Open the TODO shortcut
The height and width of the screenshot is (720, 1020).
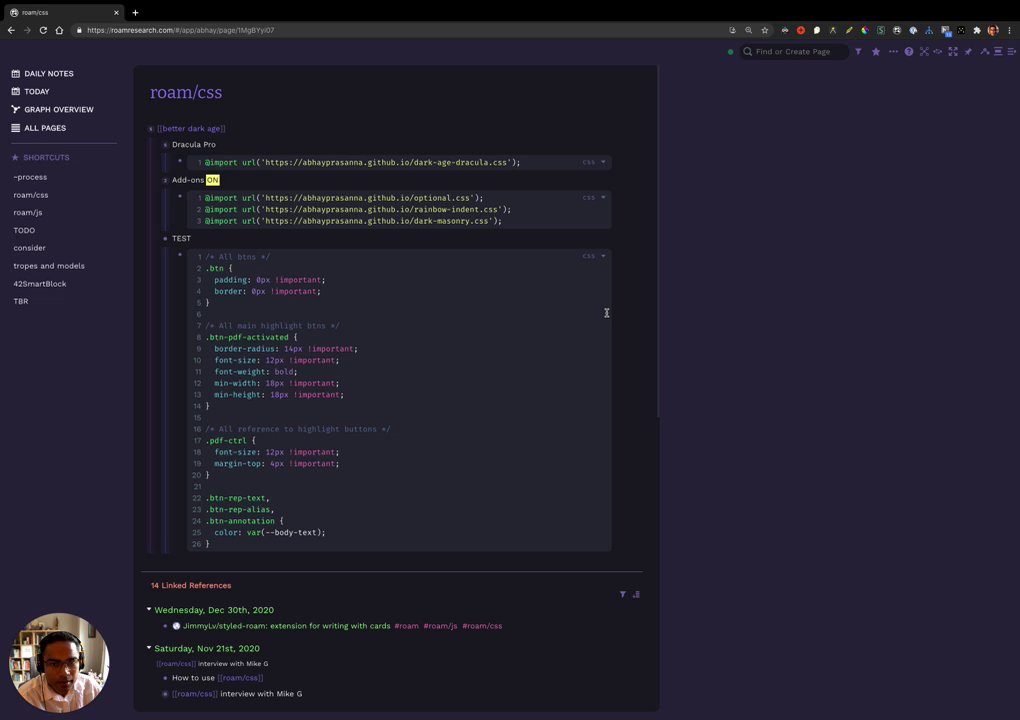pos(24,230)
